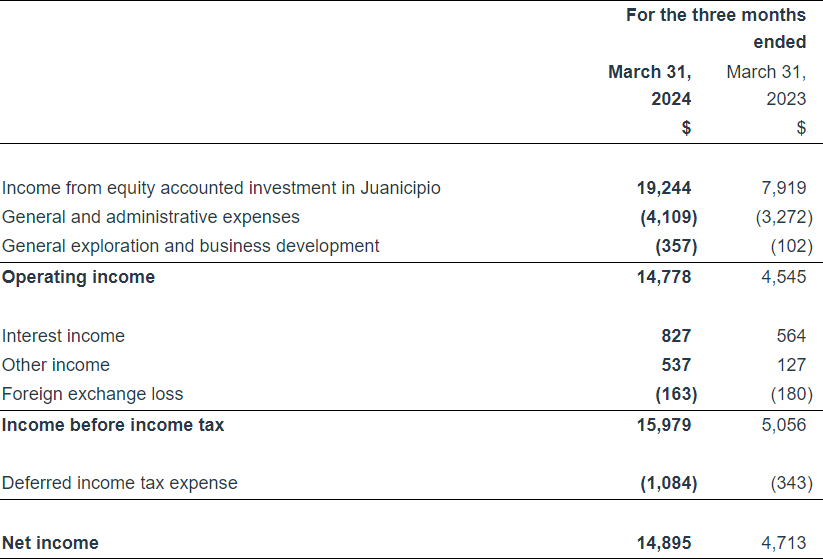This screenshot has width=823, height=559.
Task: Select the 14,895 net income value
Action: click(663, 543)
